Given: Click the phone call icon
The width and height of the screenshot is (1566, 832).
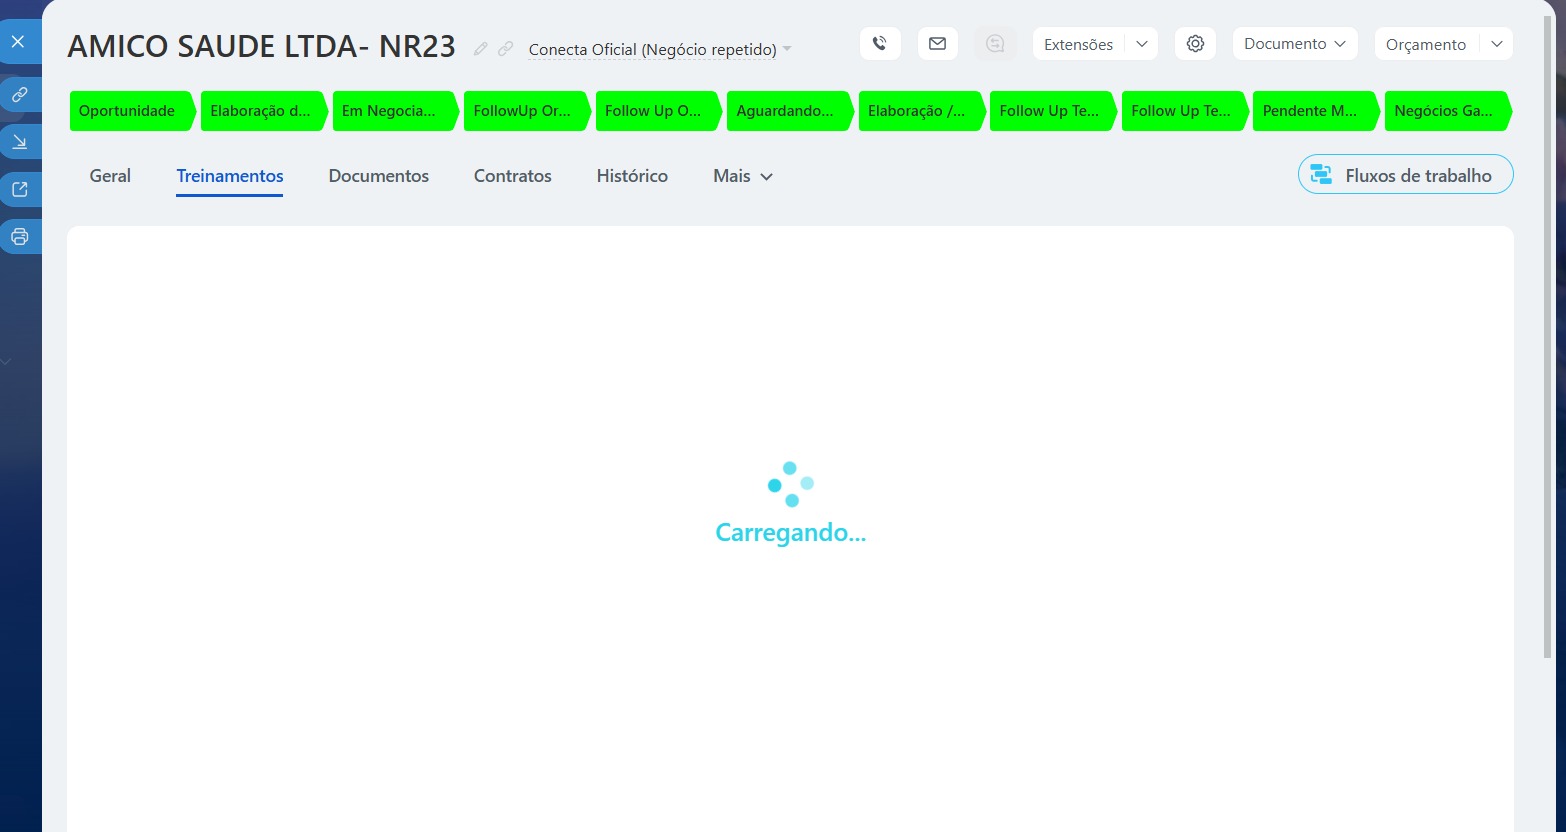Looking at the screenshot, I should 880,44.
